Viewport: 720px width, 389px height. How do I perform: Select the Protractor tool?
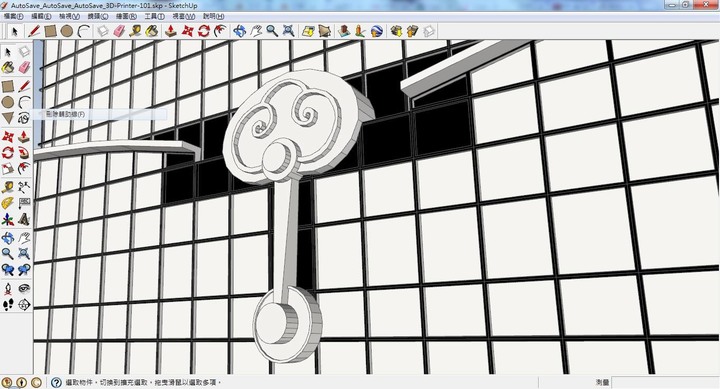[8, 203]
